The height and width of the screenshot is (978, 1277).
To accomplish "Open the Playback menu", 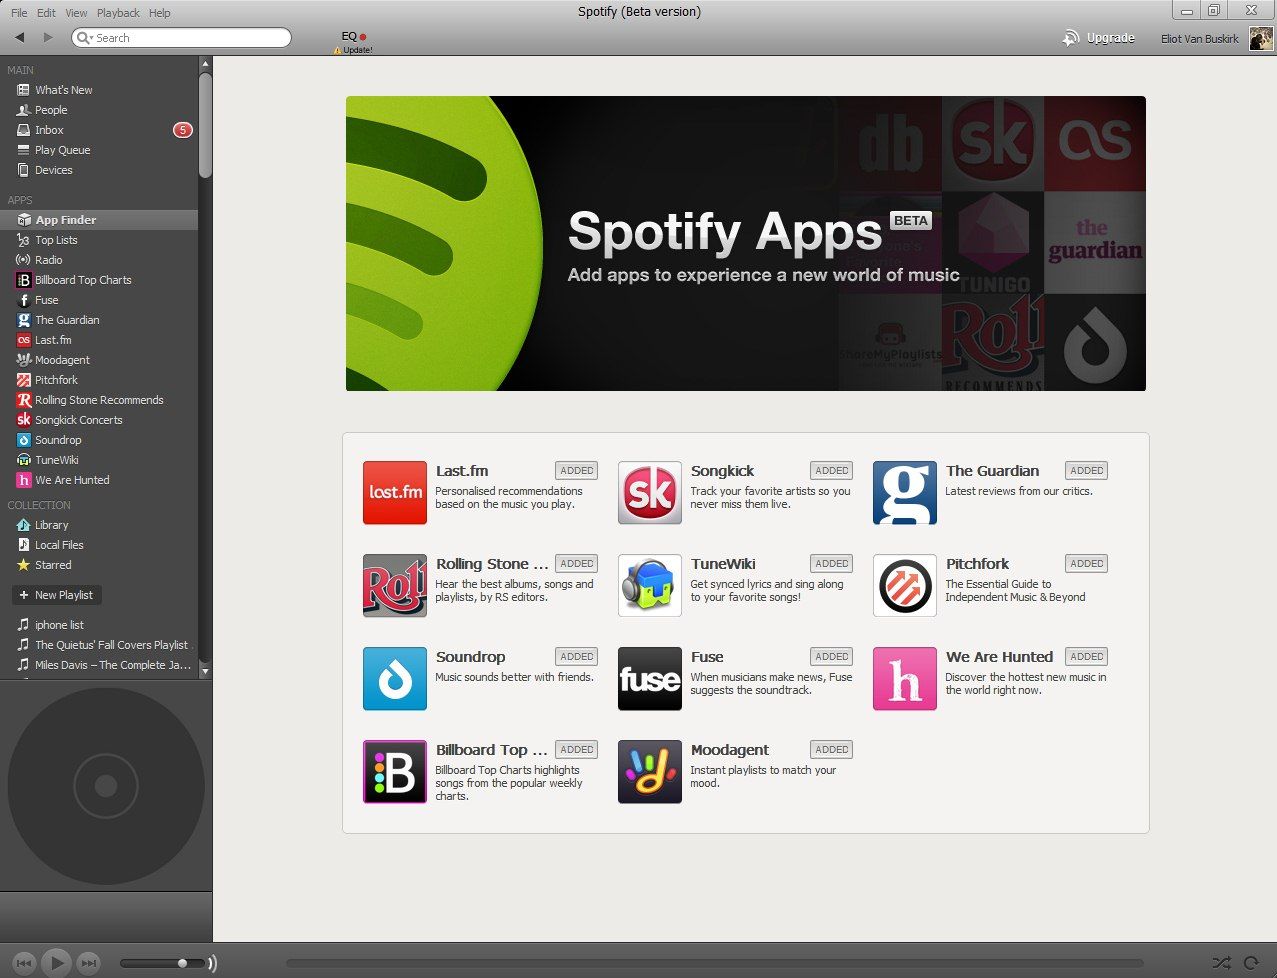I will (119, 13).
